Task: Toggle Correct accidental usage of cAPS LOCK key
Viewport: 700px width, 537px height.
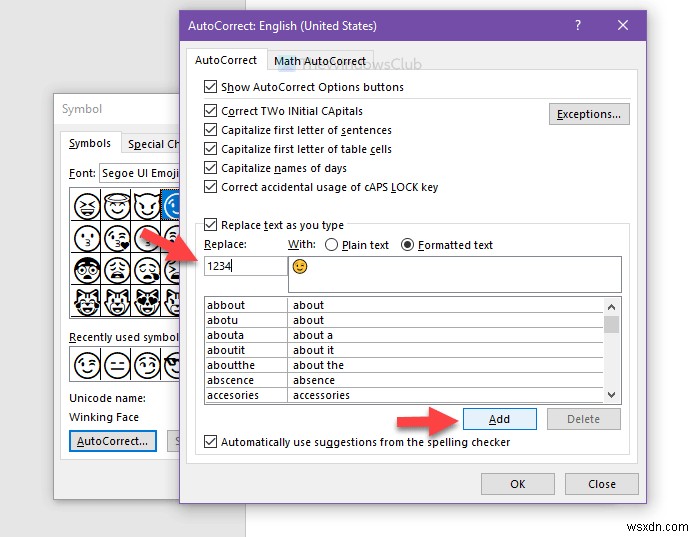Action: tap(210, 187)
